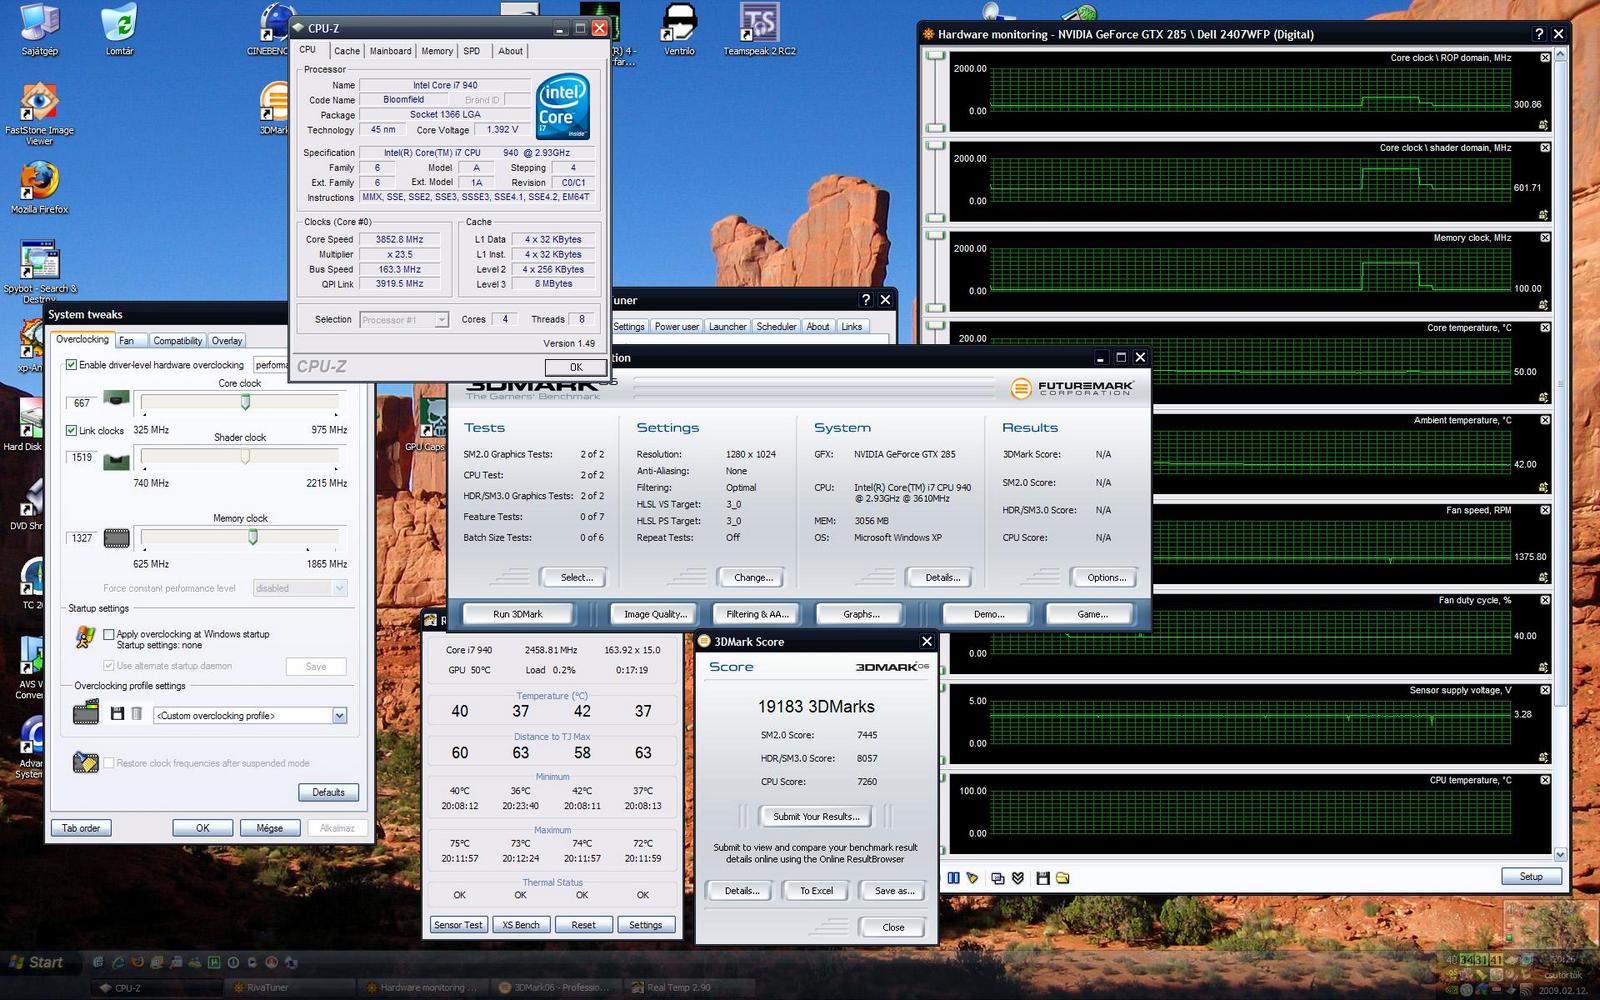Image resolution: width=1600 pixels, height=1000 pixels.
Task: Toggle Restore clock frequencies after suspended mode
Action: pos(109,763)
